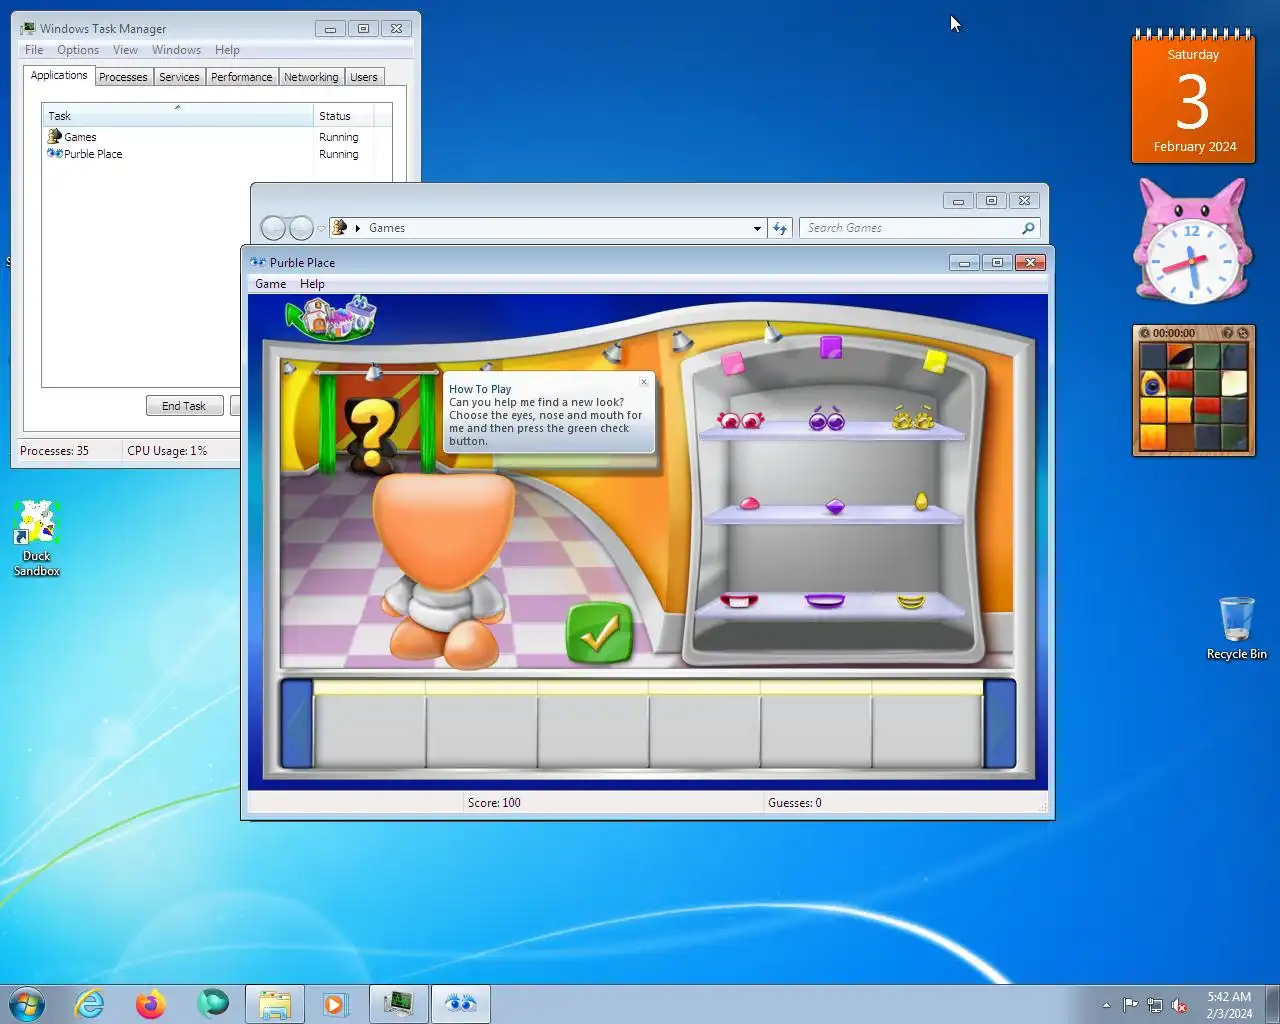Viewport: 1280px width, 1024px height.
Task: Click the Purble Place village home icon
Action: coord(331,318)
